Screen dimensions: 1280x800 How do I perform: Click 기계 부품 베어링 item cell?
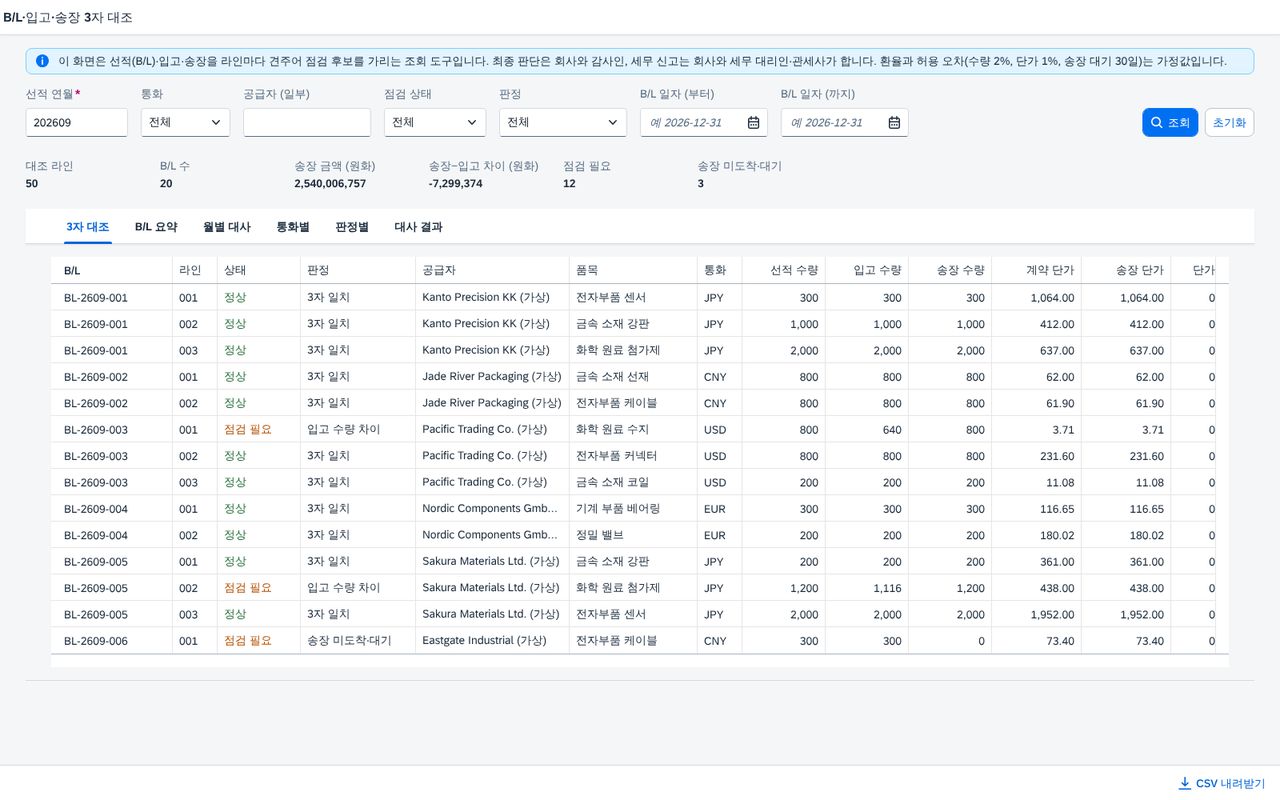click(x=633, y=509)
